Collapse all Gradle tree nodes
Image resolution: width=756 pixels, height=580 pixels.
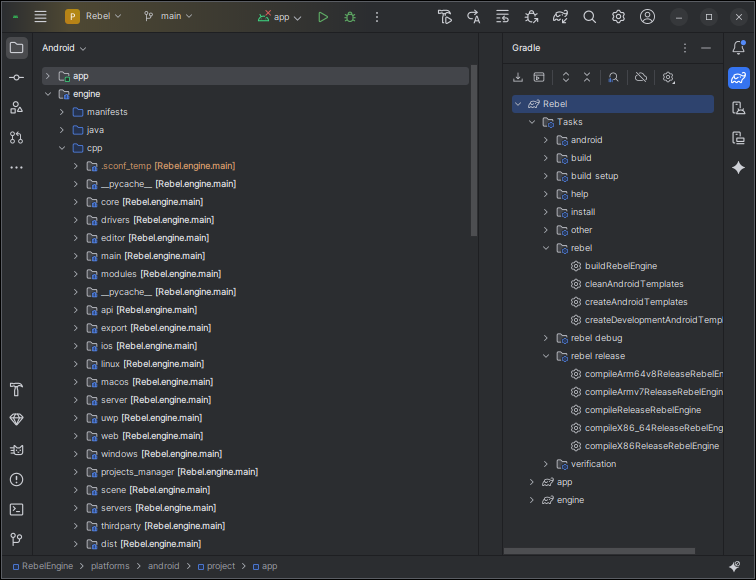click(587, 77)
